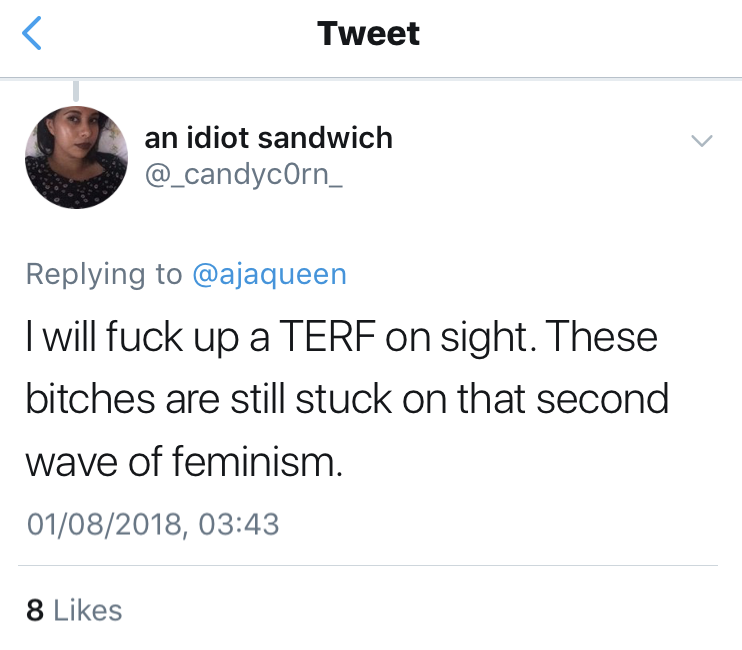The width and height of the screenshot is (742, 650).
Task: Tap the thread connector line above the avatar
Action: click(77, 90)
